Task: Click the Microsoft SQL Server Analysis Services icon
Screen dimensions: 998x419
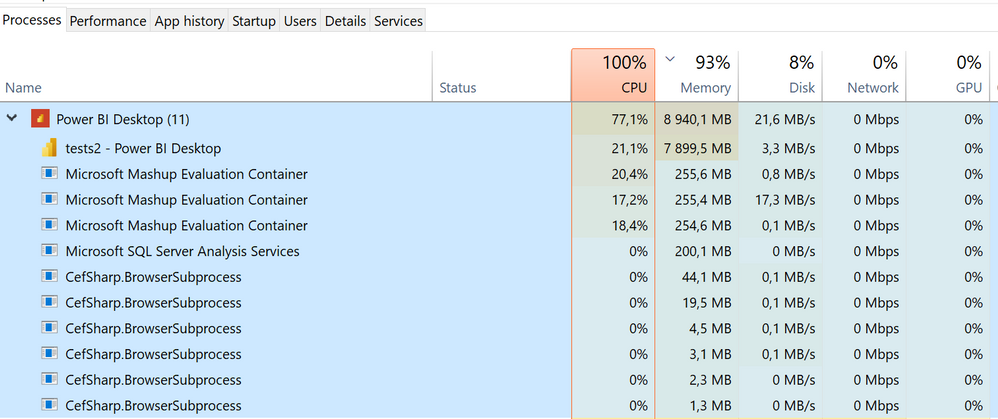Action: (50, 251)
